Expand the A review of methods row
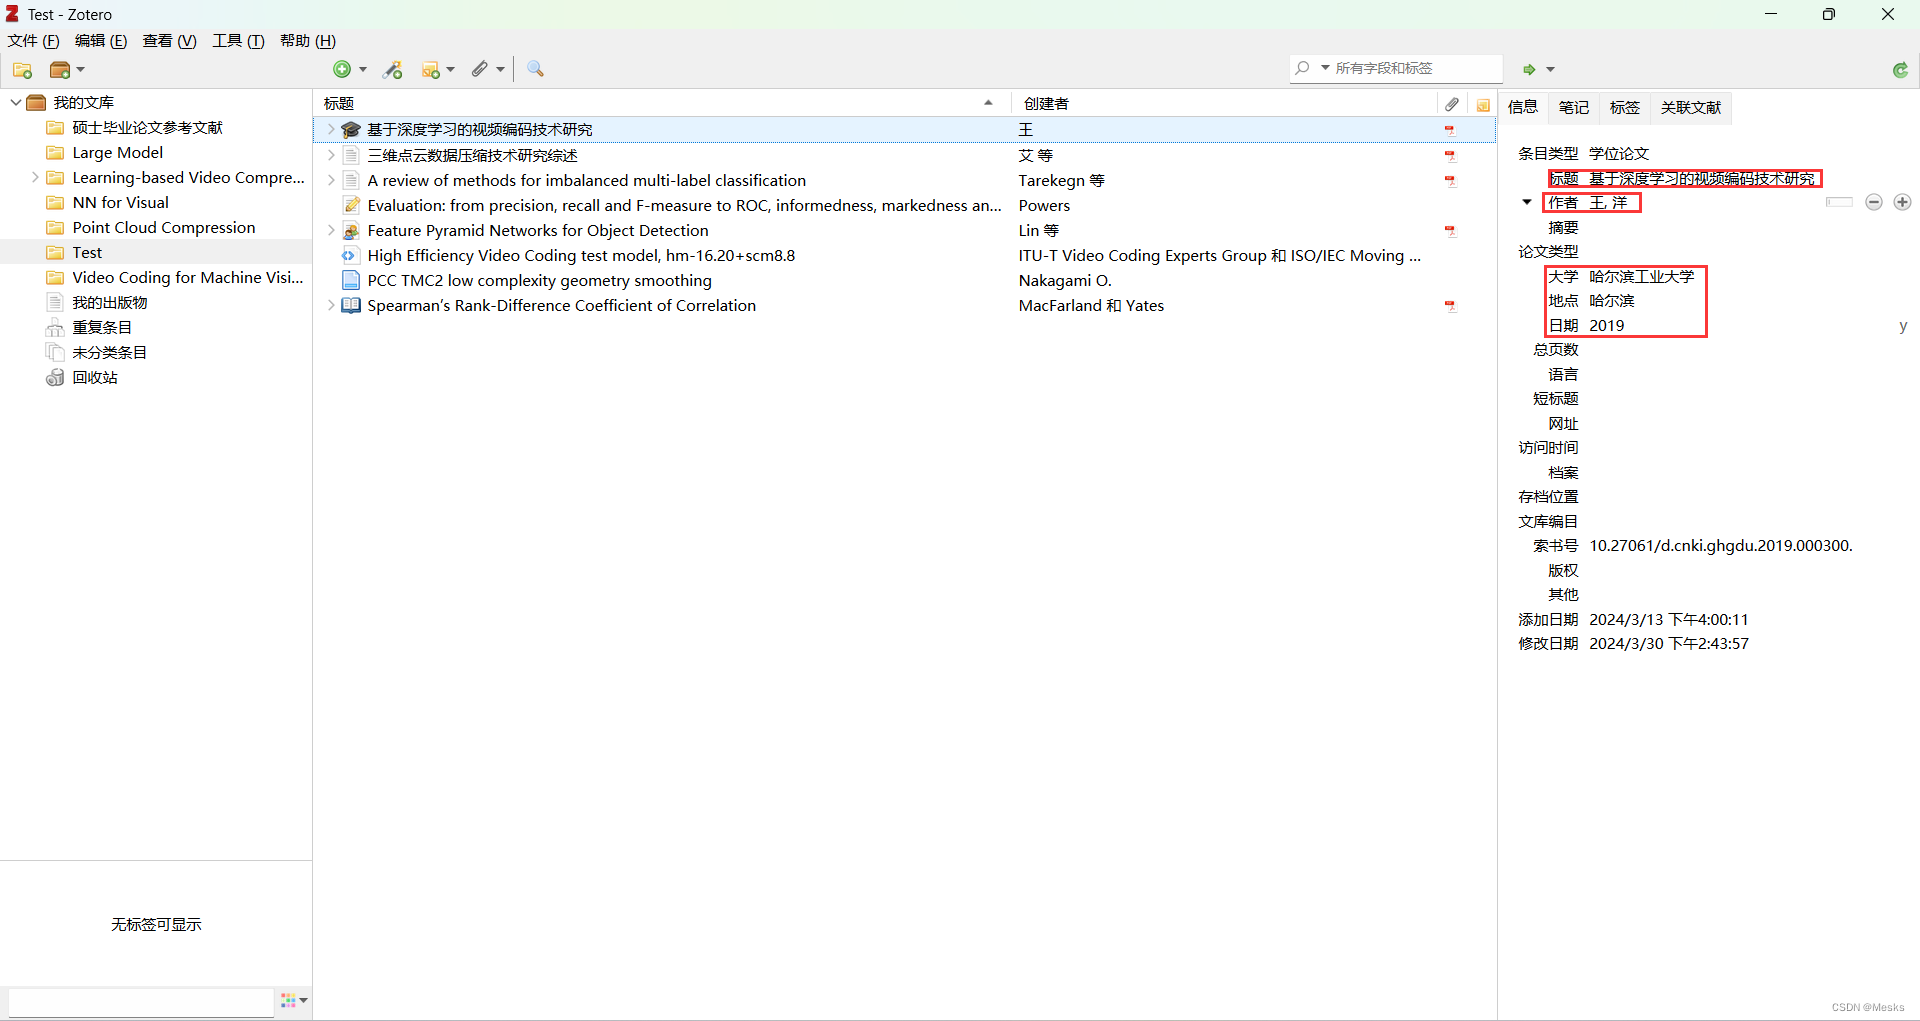Image resolution: width=1920 pixels, height=1021 pixels. (x=331, y=181)
